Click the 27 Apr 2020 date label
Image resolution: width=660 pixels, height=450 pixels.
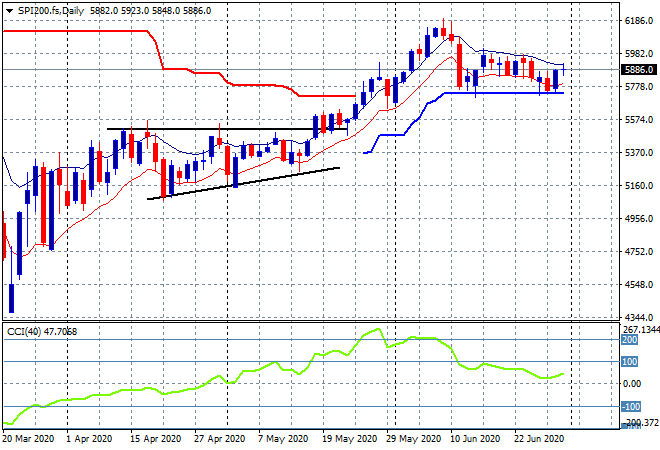(219, 439)
